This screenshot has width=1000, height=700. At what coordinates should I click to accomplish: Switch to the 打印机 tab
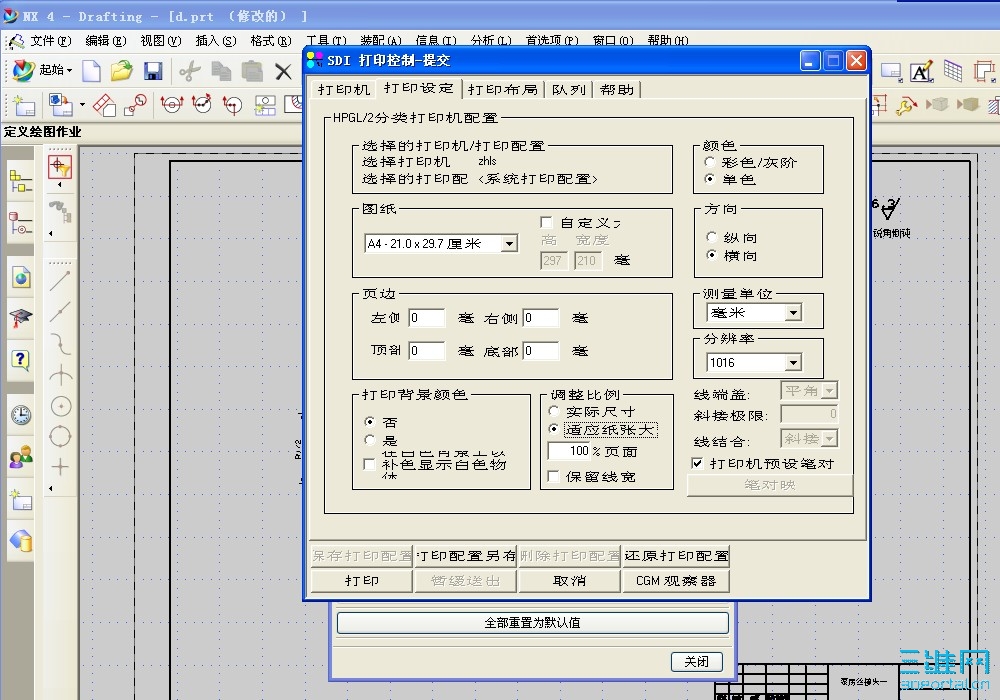(x=344, y=89)
